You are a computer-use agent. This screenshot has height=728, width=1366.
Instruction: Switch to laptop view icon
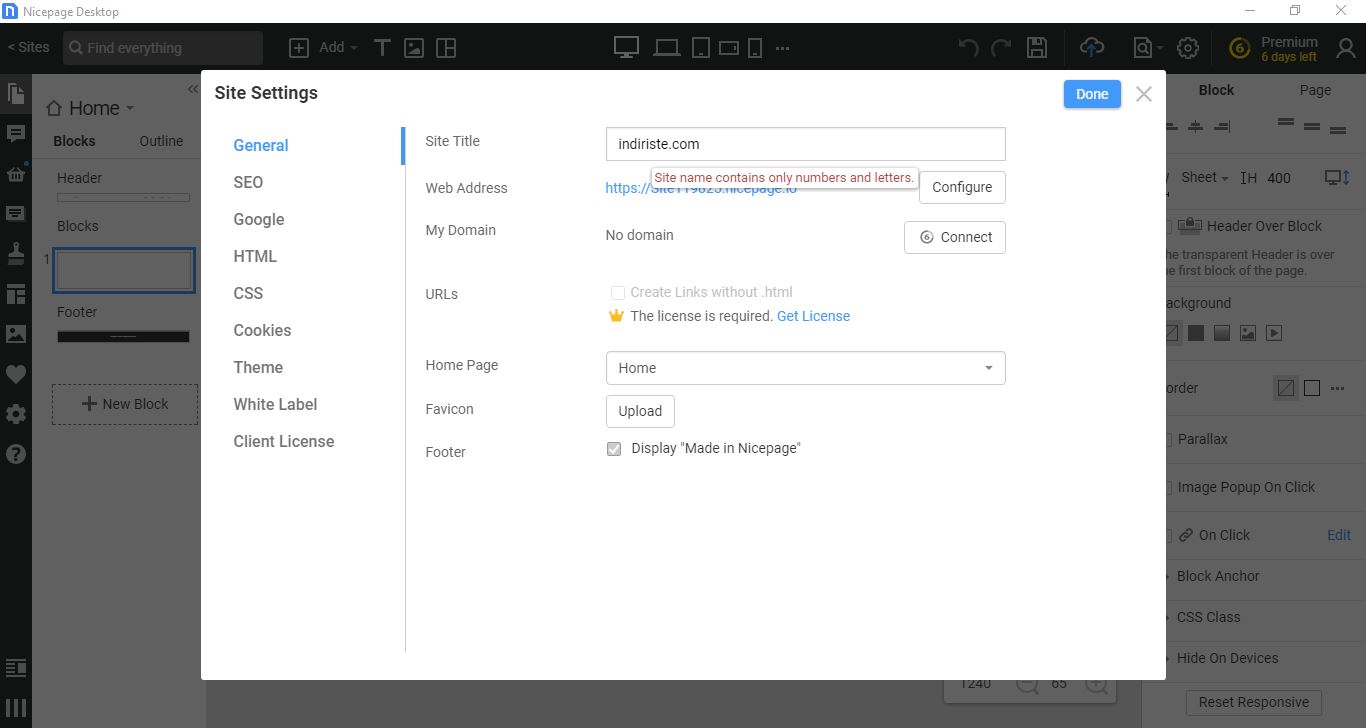[x=667, y=48]
